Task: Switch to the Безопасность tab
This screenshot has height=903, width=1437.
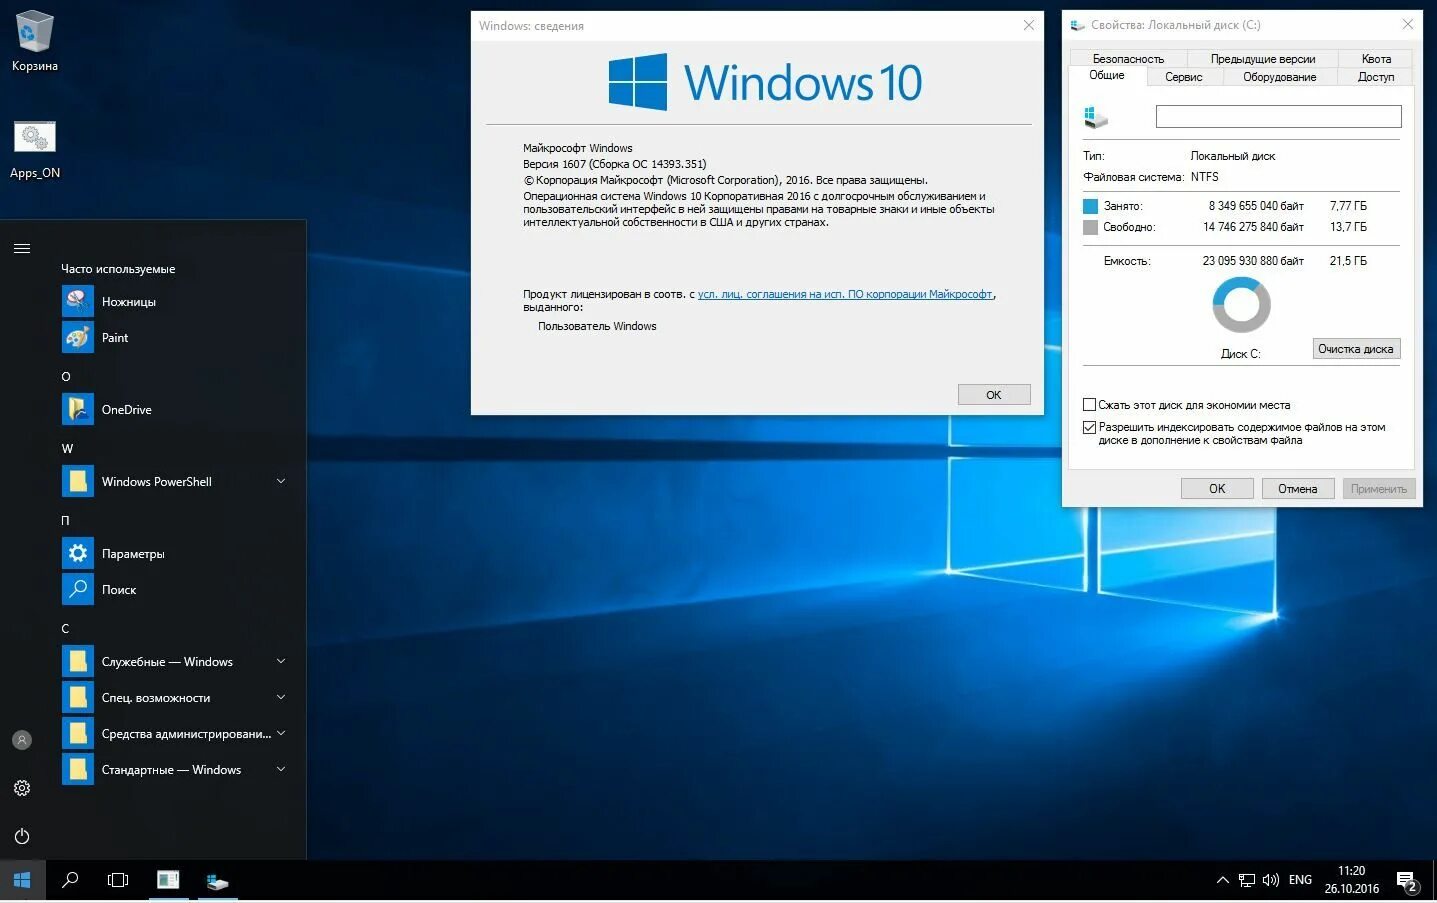Action: (1128, 59)
